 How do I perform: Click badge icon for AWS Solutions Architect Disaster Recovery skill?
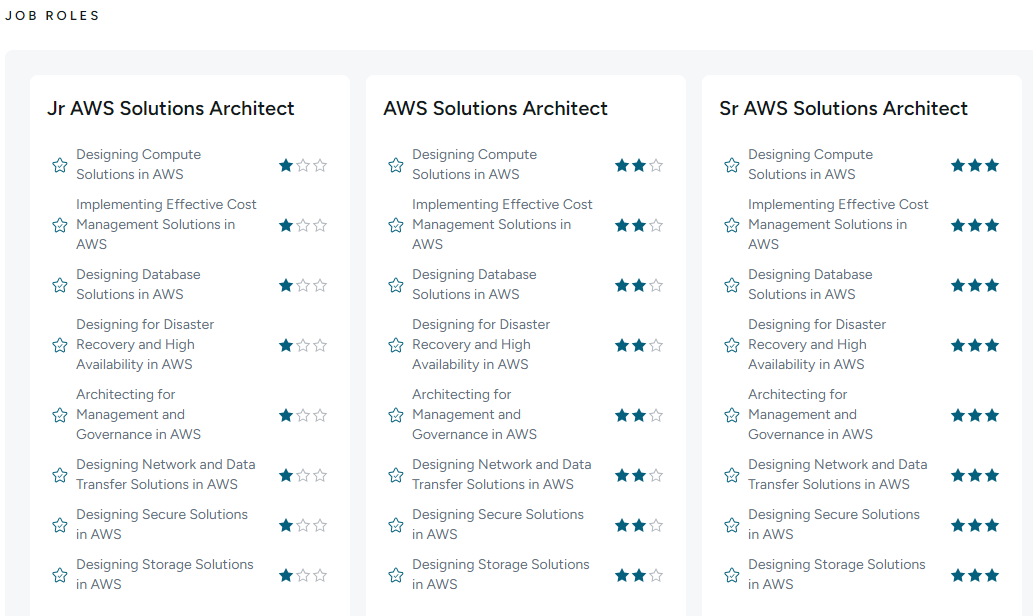coord(395,345)
